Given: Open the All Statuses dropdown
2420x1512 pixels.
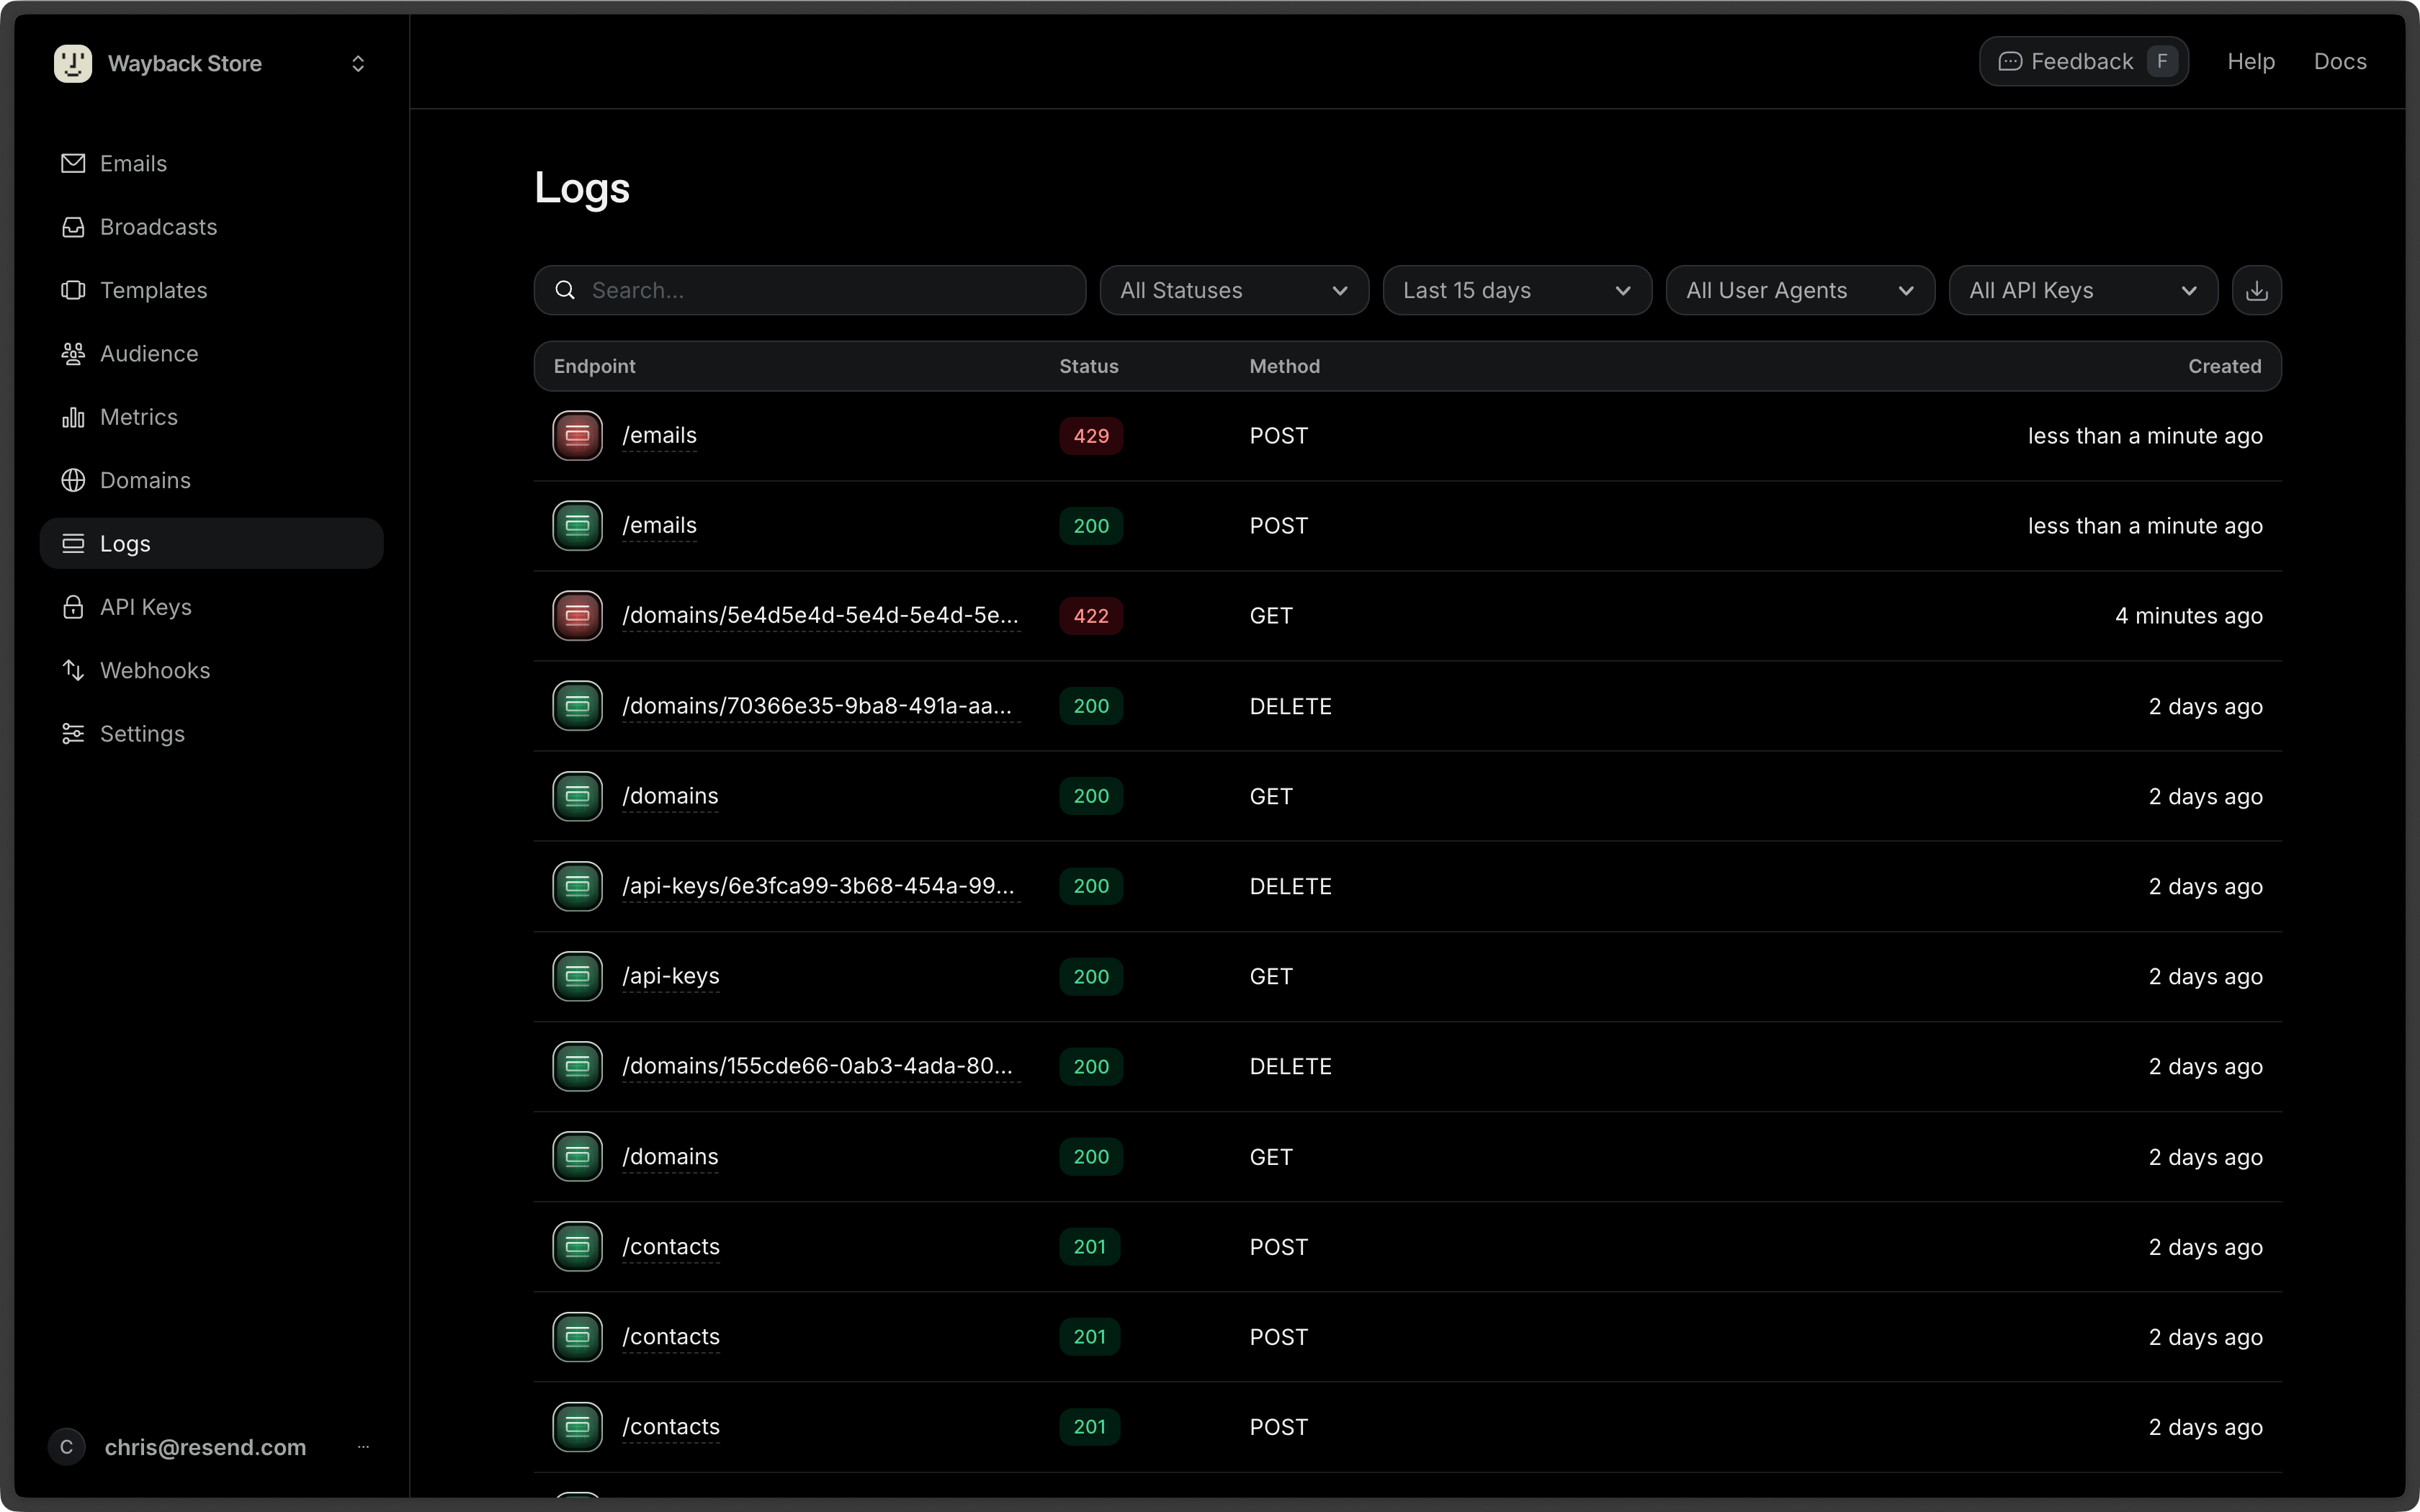Looking at the screenshot, I should pyautogui.click(x=1233, y=290).
